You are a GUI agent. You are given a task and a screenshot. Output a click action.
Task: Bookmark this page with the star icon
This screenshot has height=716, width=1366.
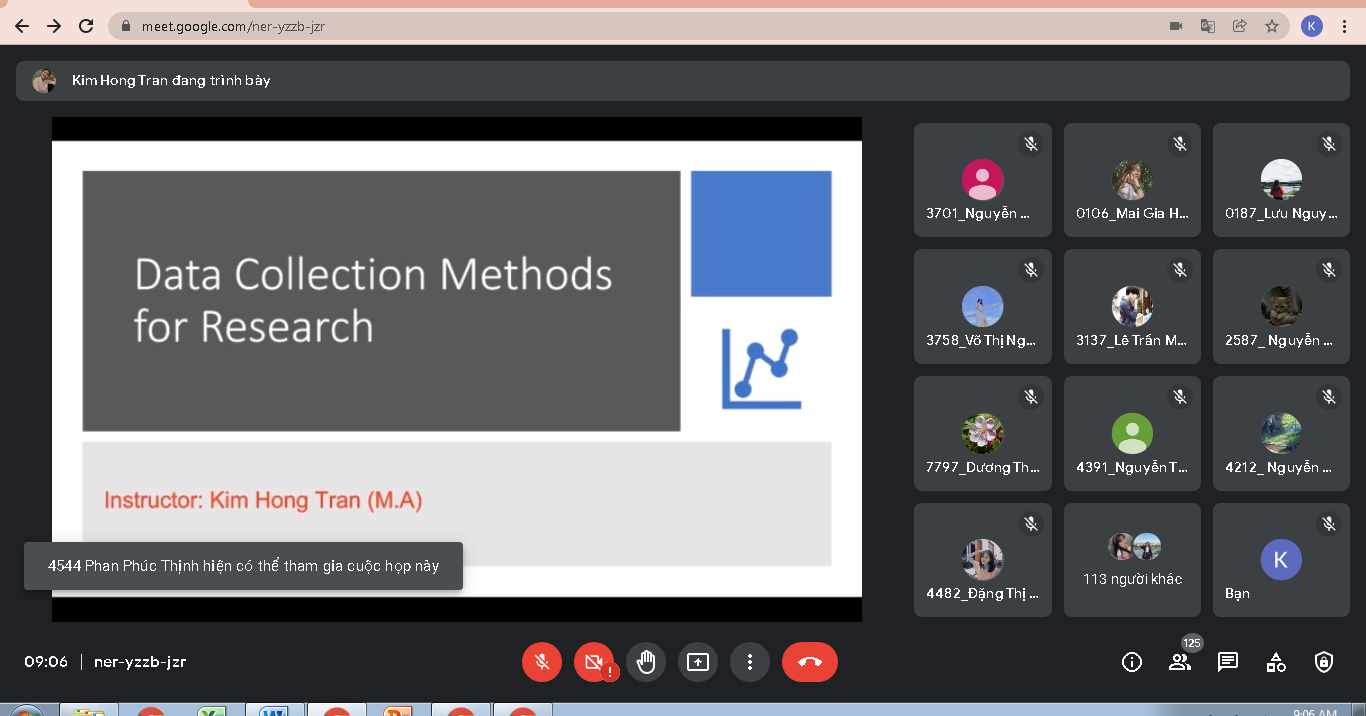click(1272, 27)
